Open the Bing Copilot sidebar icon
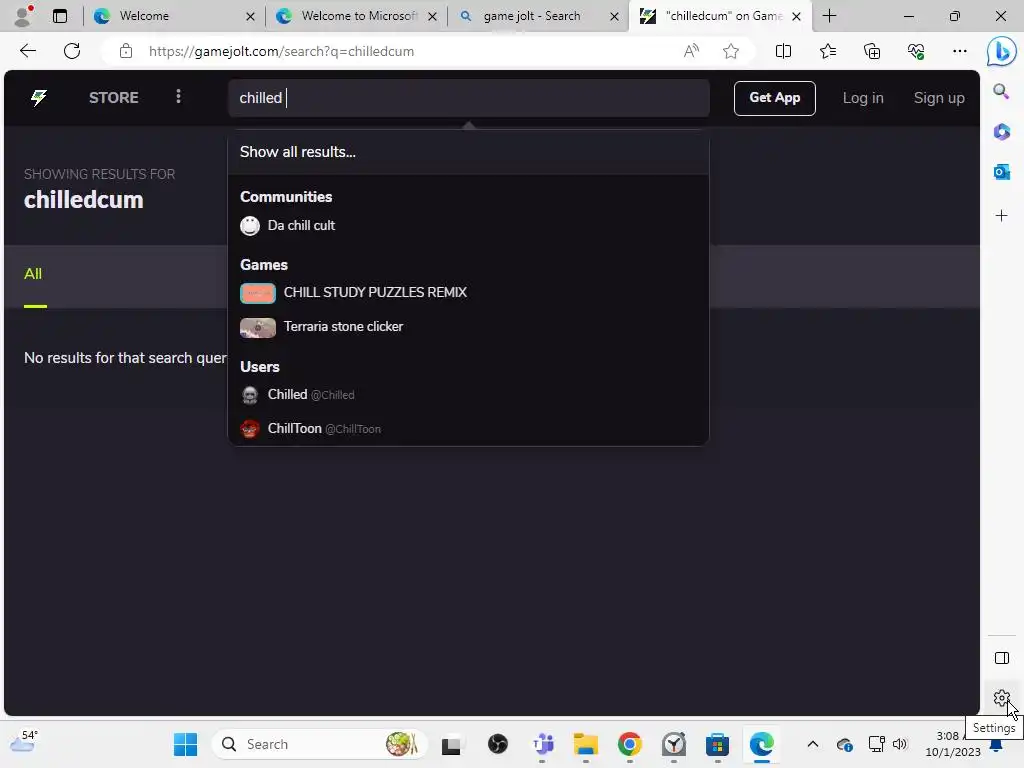The height and width of the screenshot is (768, 1024). (x=1001, y=52)
